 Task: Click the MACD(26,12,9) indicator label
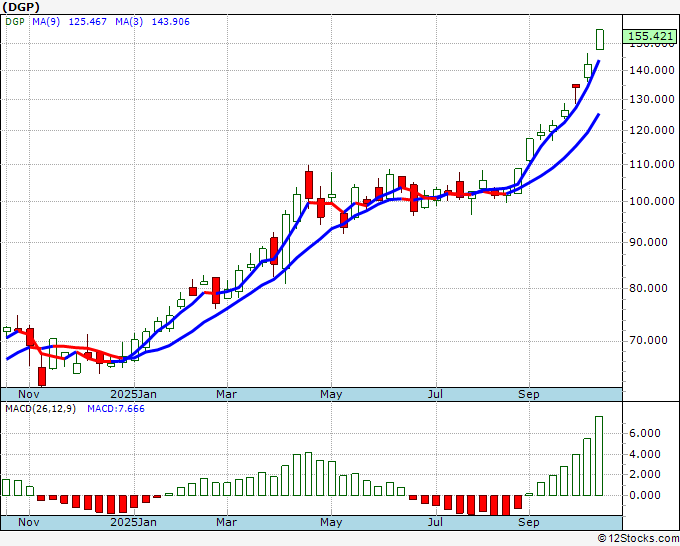click(x=40, y=409)
